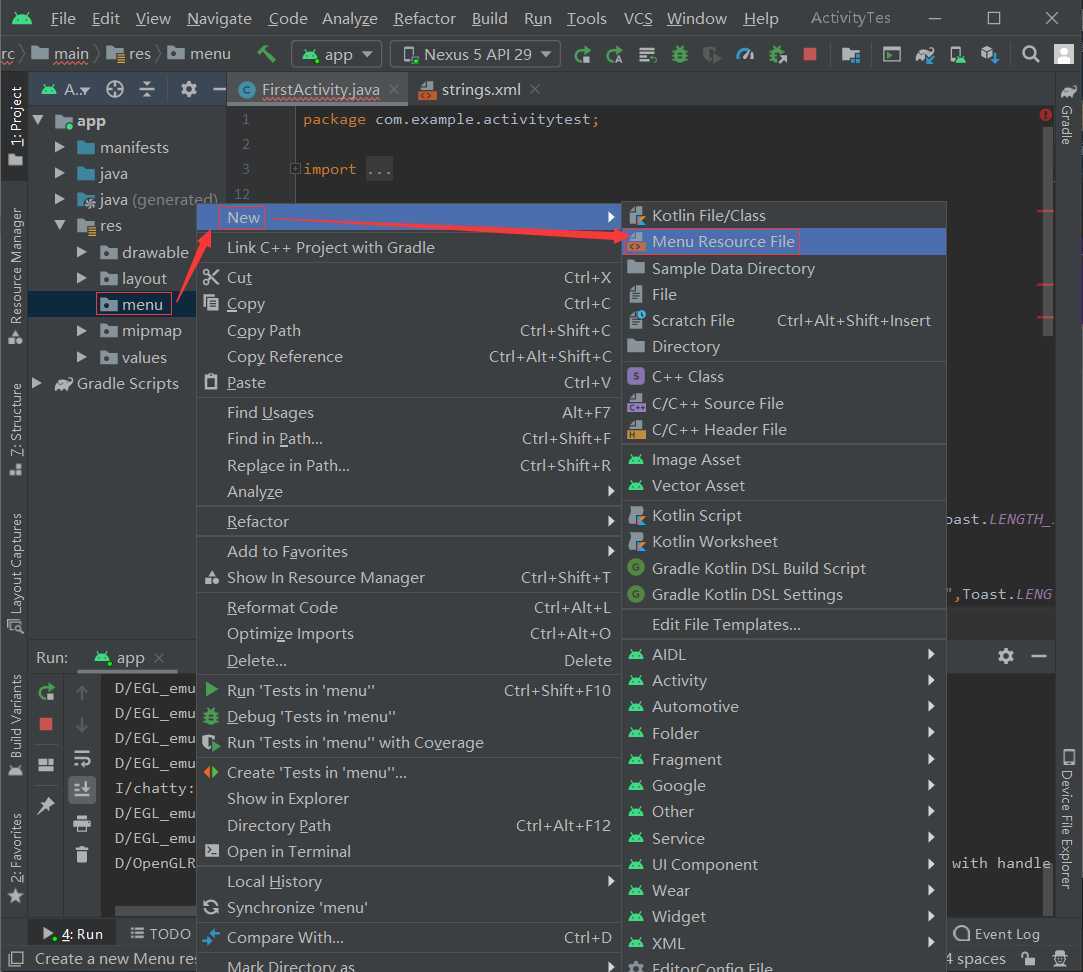Click the Clear All trash icon in Run panel

pos(82,855)
